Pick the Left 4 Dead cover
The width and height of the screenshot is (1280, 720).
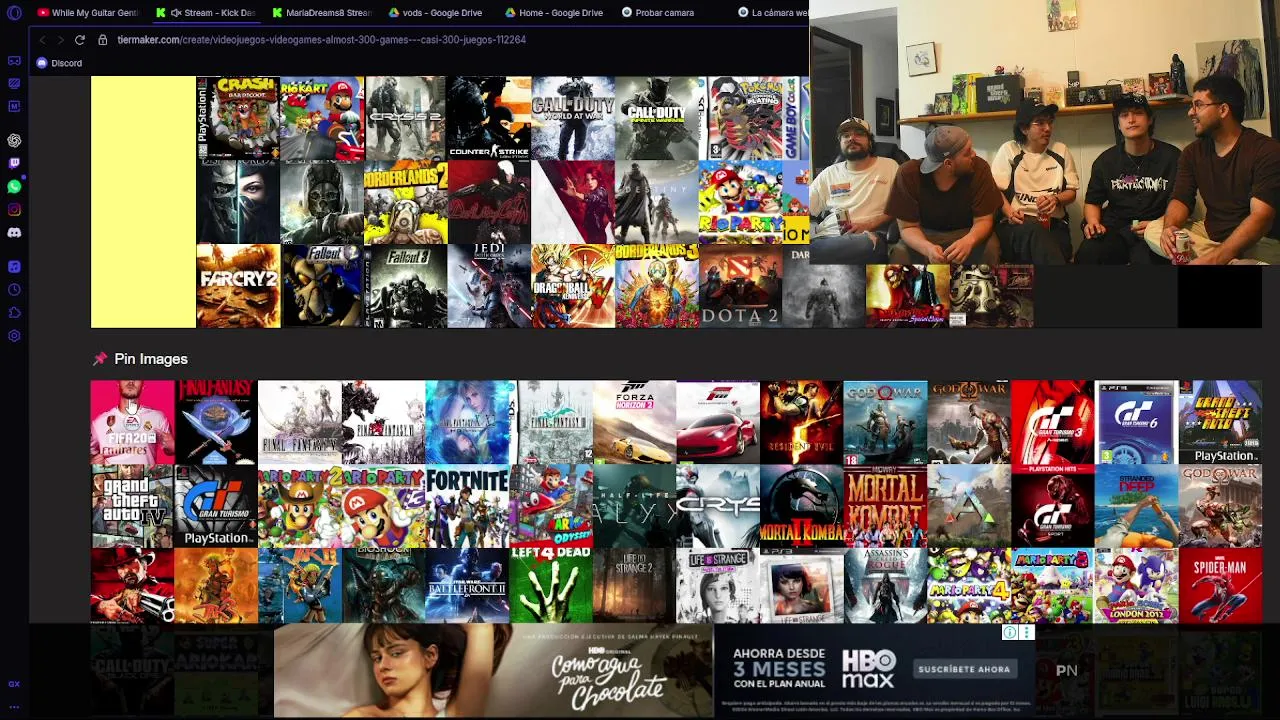tap(550, 585)
